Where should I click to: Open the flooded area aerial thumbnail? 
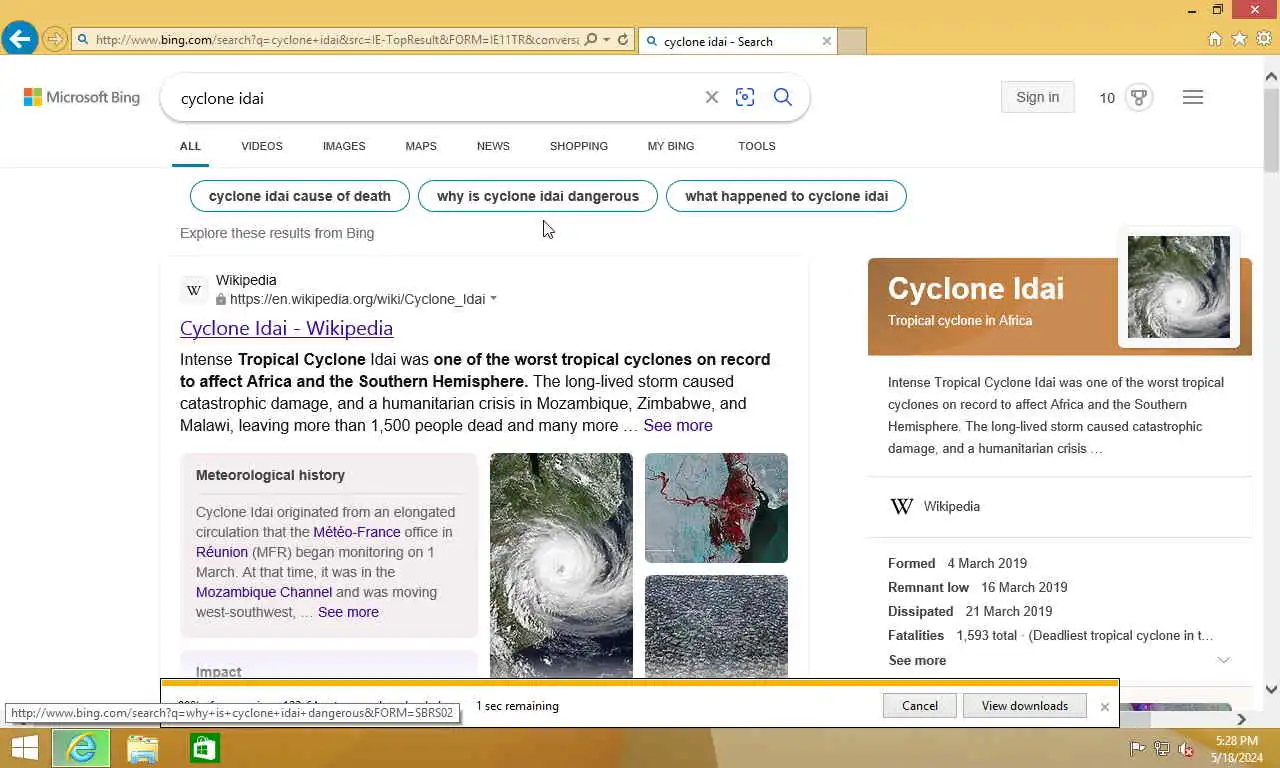click(x=716, y=626)
